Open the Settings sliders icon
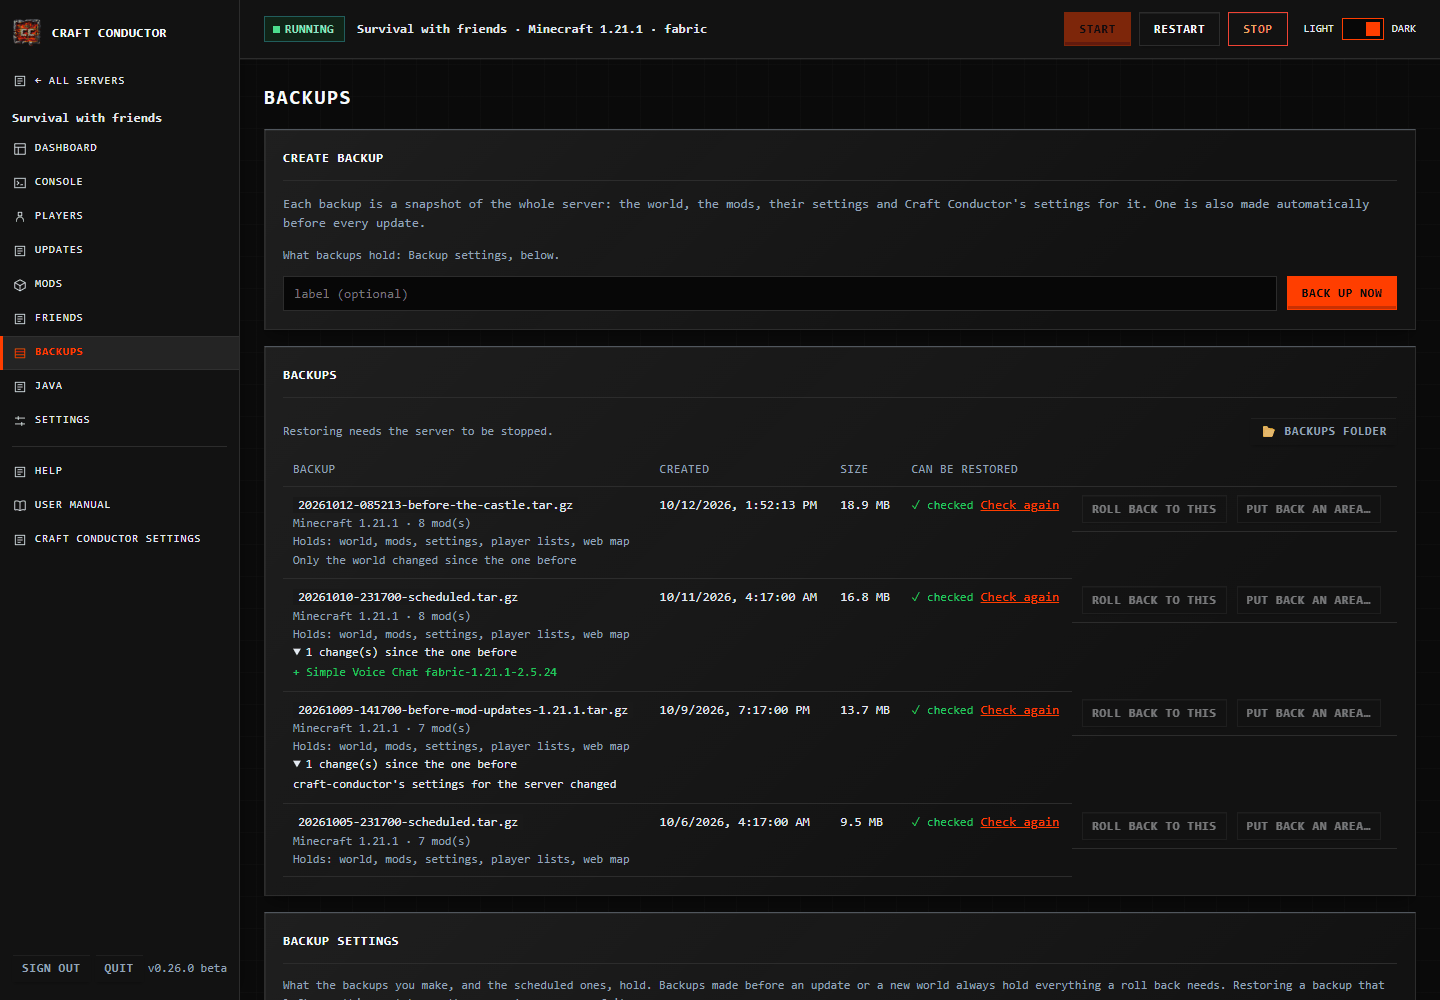 pos(20,420)
